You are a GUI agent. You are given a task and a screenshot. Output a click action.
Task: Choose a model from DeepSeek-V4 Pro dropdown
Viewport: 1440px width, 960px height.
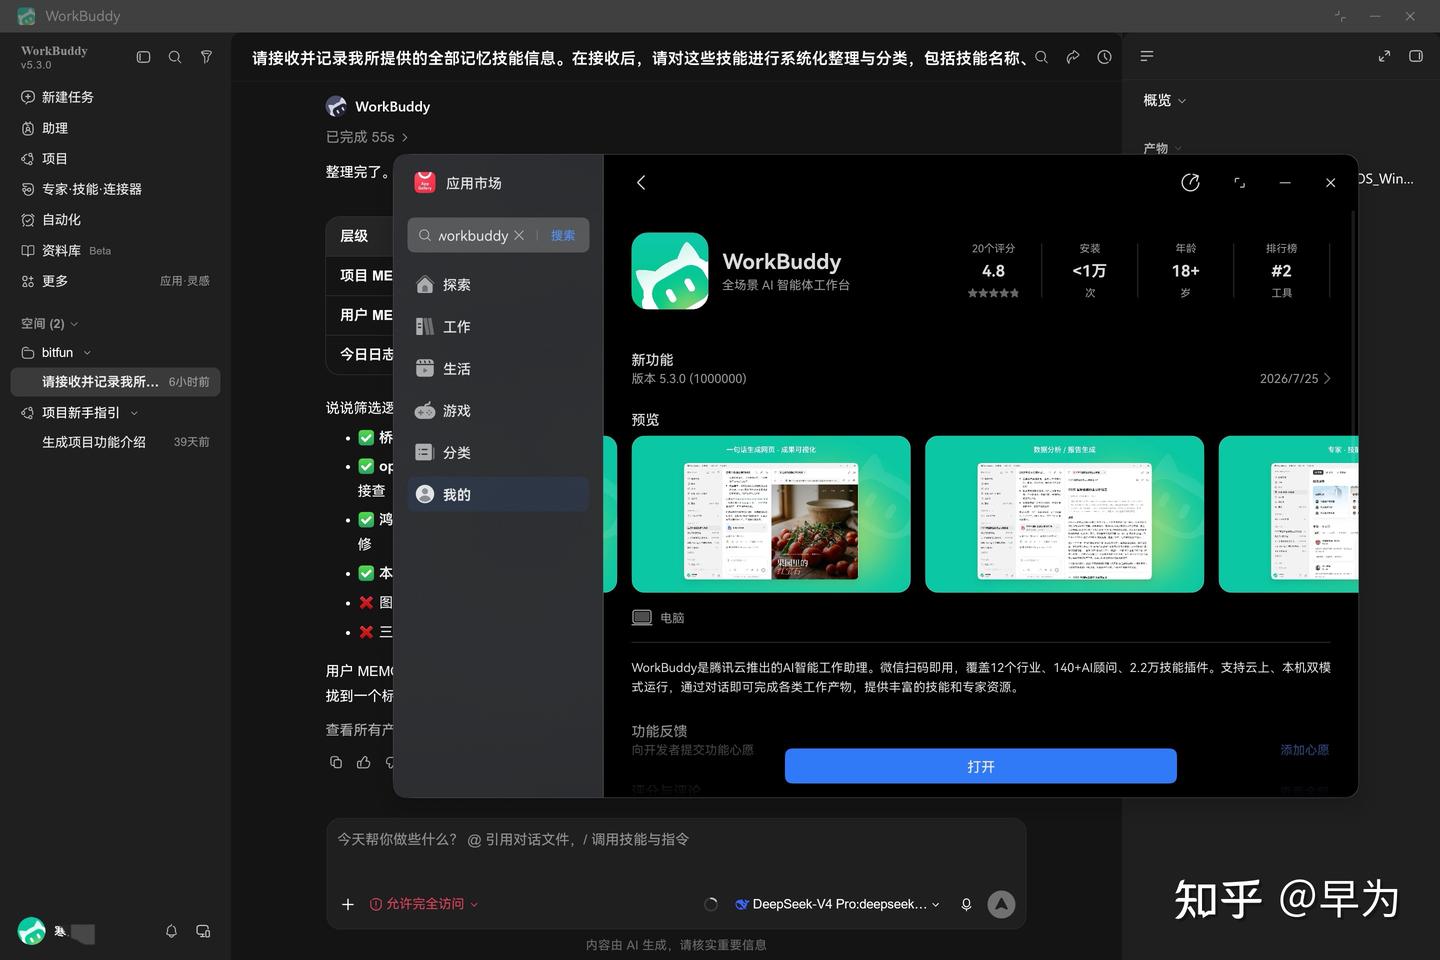click(x=837, y=904)
